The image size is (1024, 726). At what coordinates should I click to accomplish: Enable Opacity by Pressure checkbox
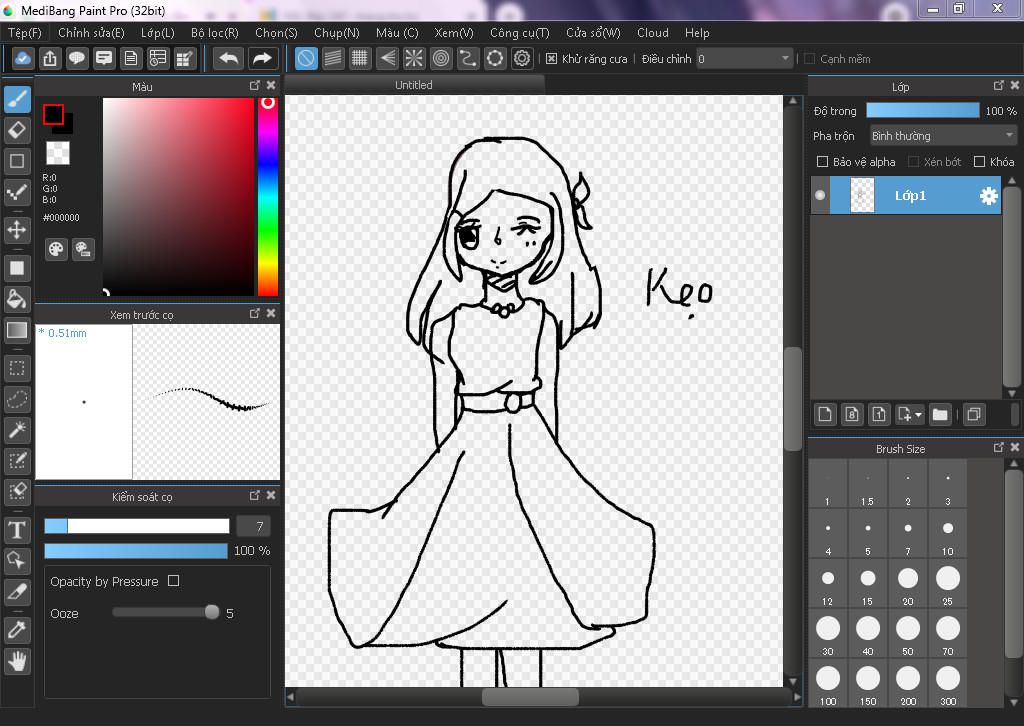173,580
